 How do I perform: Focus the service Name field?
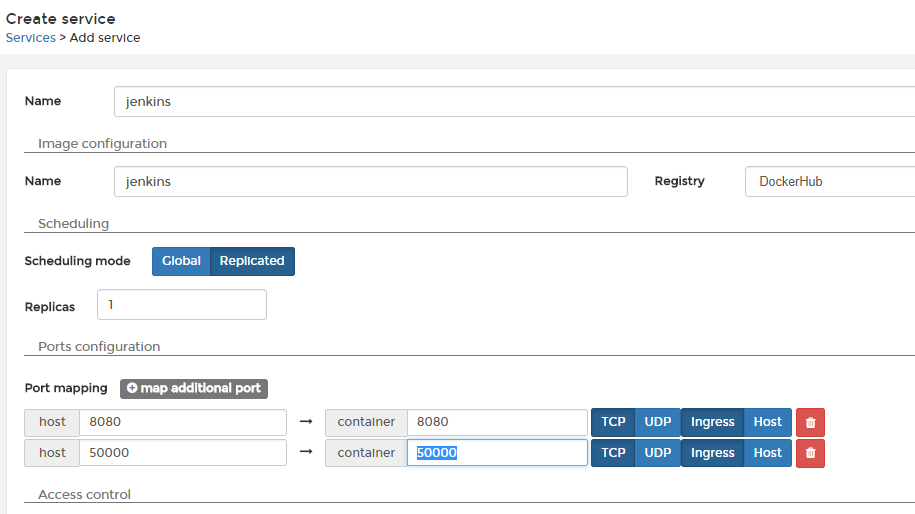point(500,102)
